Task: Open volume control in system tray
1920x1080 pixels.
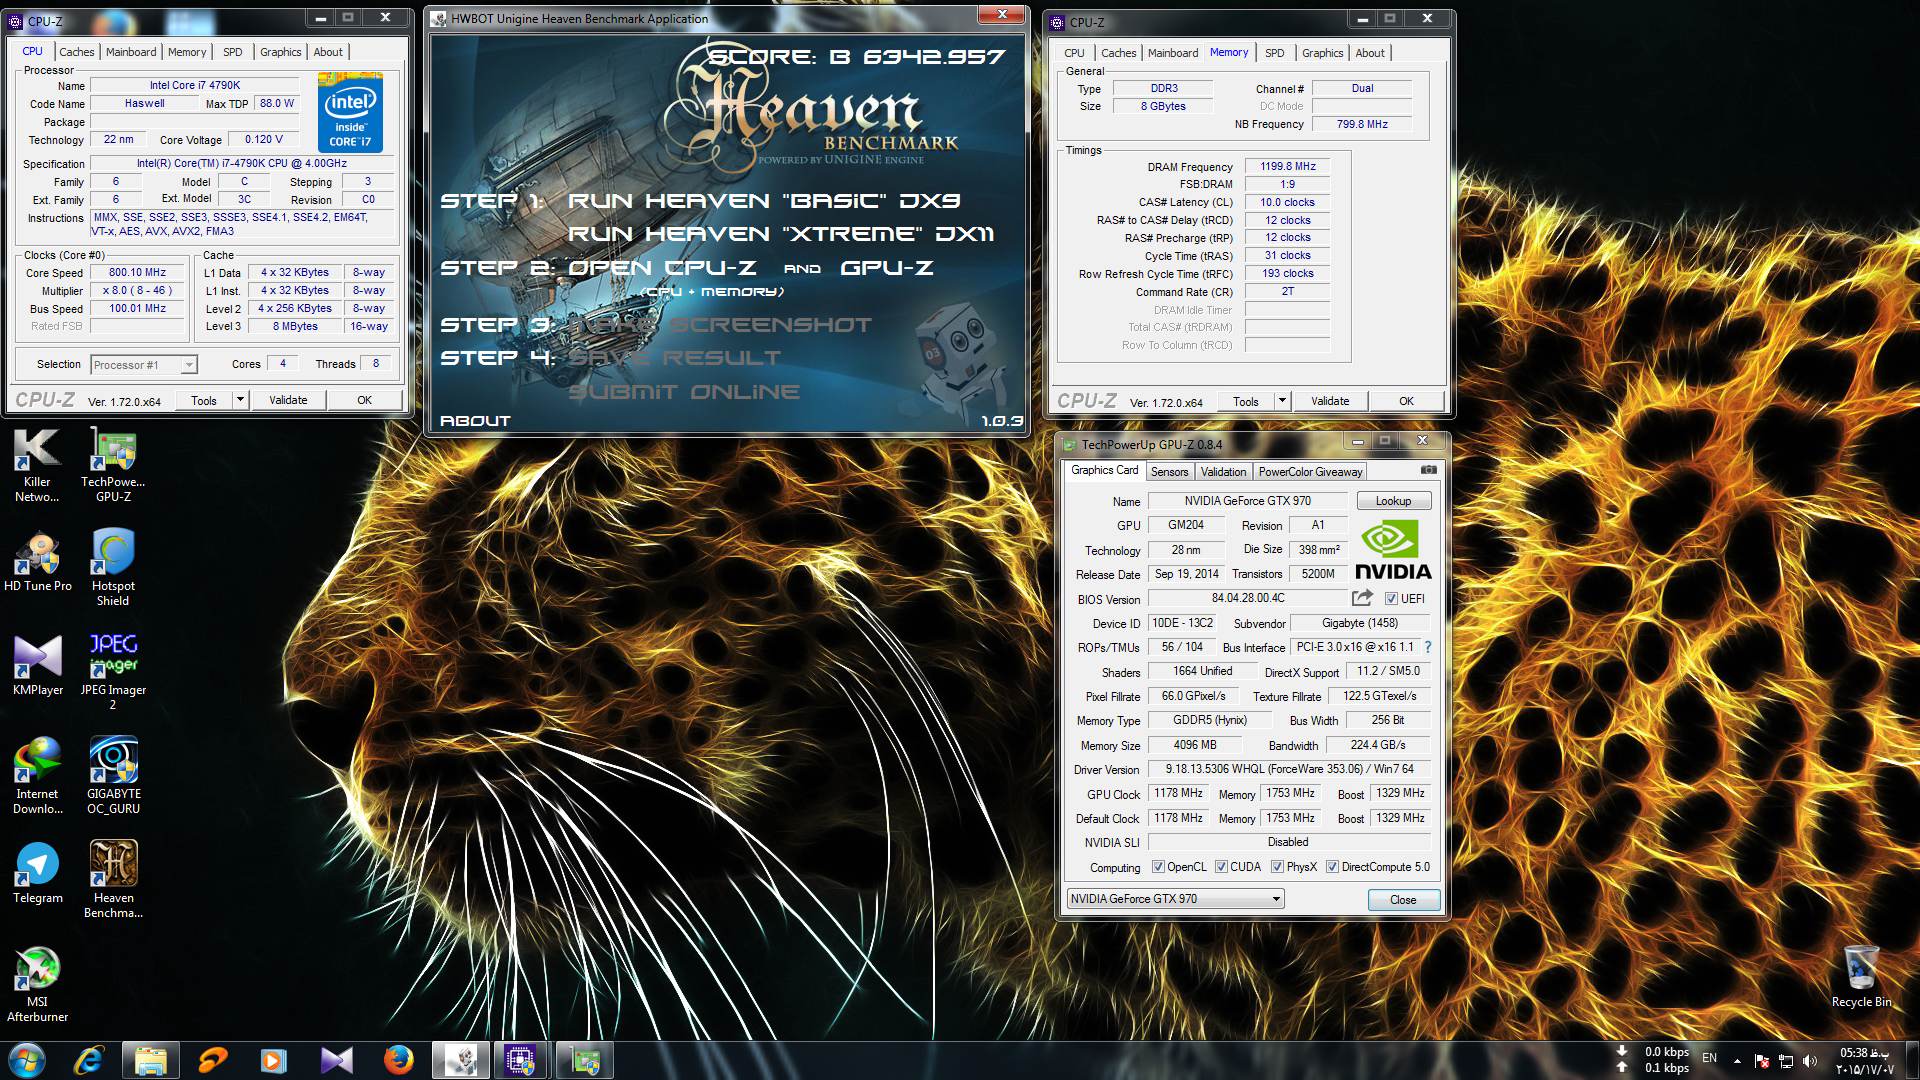Action: click(1810, 1061)
